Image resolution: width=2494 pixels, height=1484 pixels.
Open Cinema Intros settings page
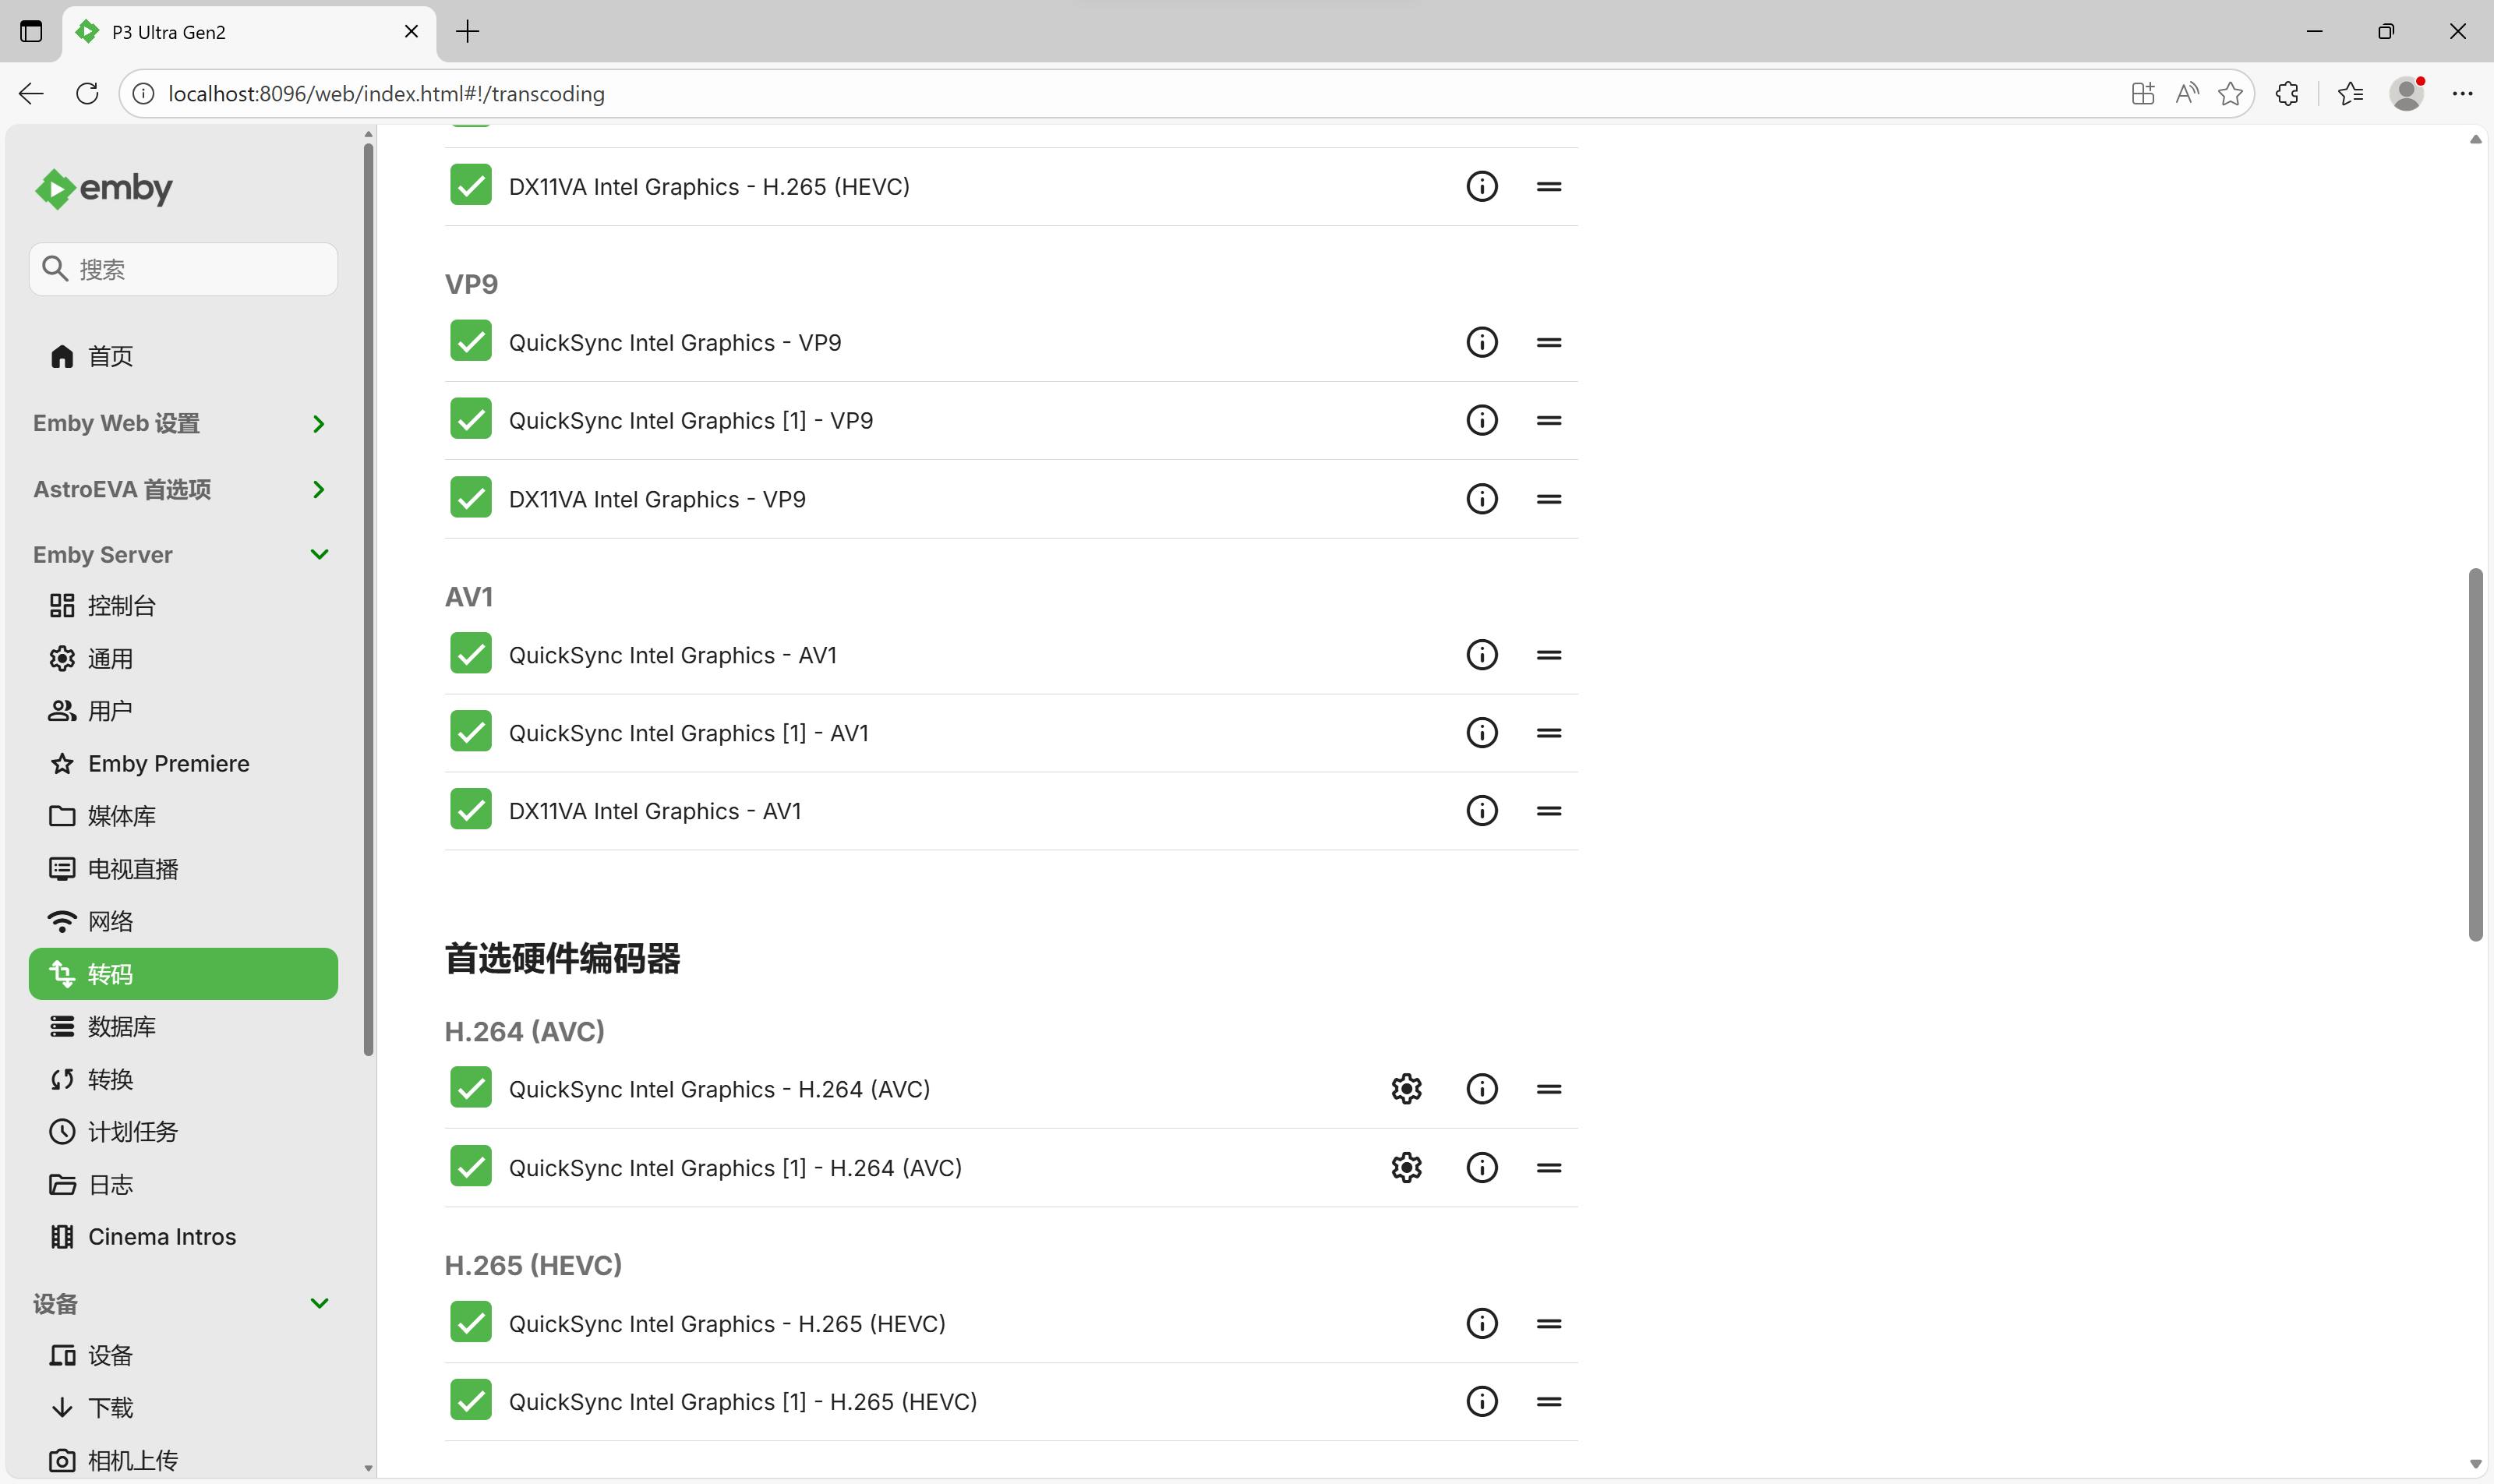click(161, 1237)
